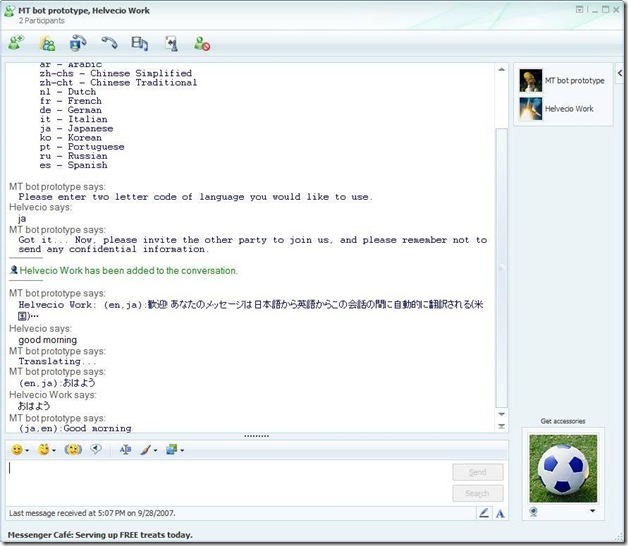
Task: Click the Send button
Action: 477,472
